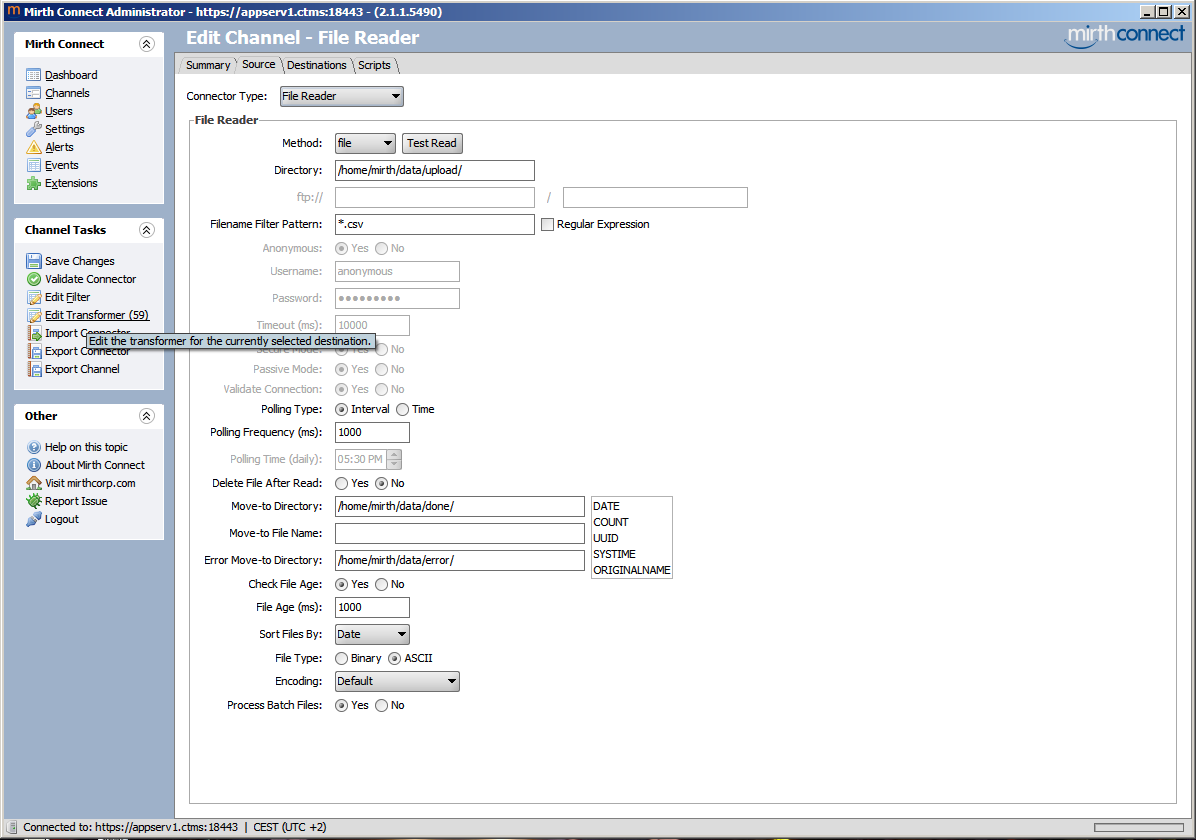Click the Export Channel icon
The image size is (1196, 840).
coord(34,369)
